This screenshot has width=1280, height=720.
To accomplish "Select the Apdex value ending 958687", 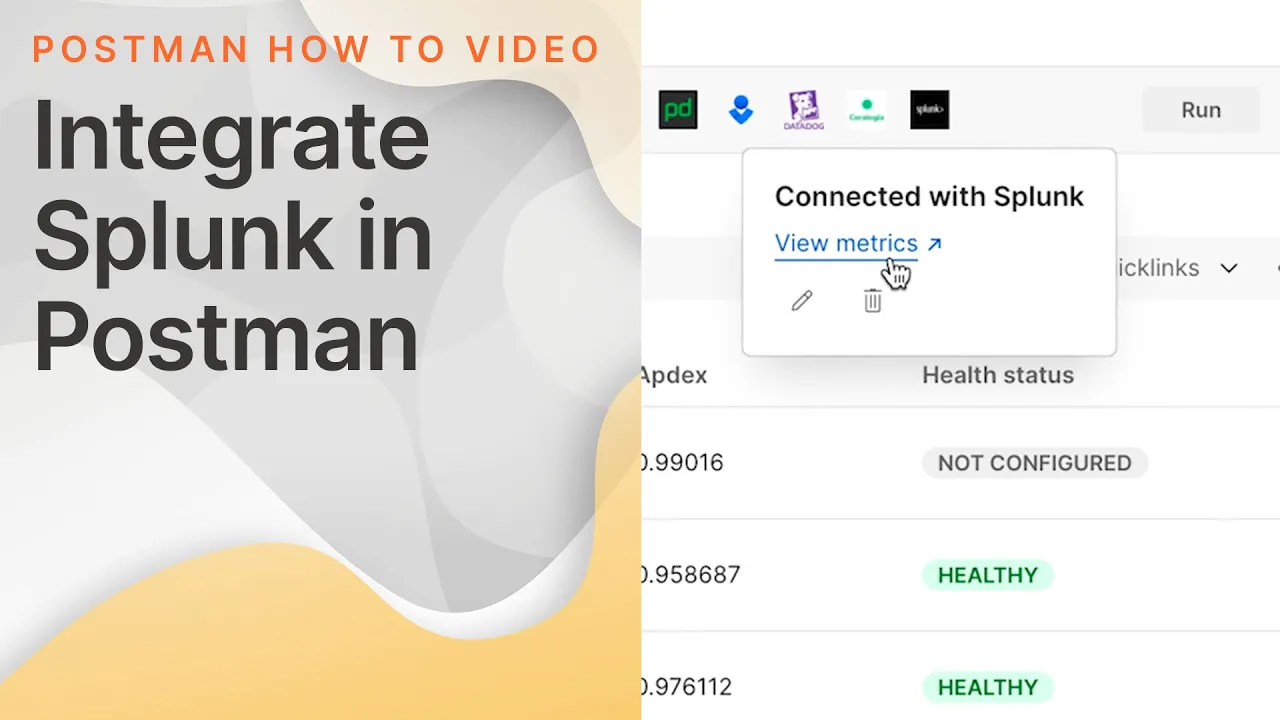I will [690, 575].
